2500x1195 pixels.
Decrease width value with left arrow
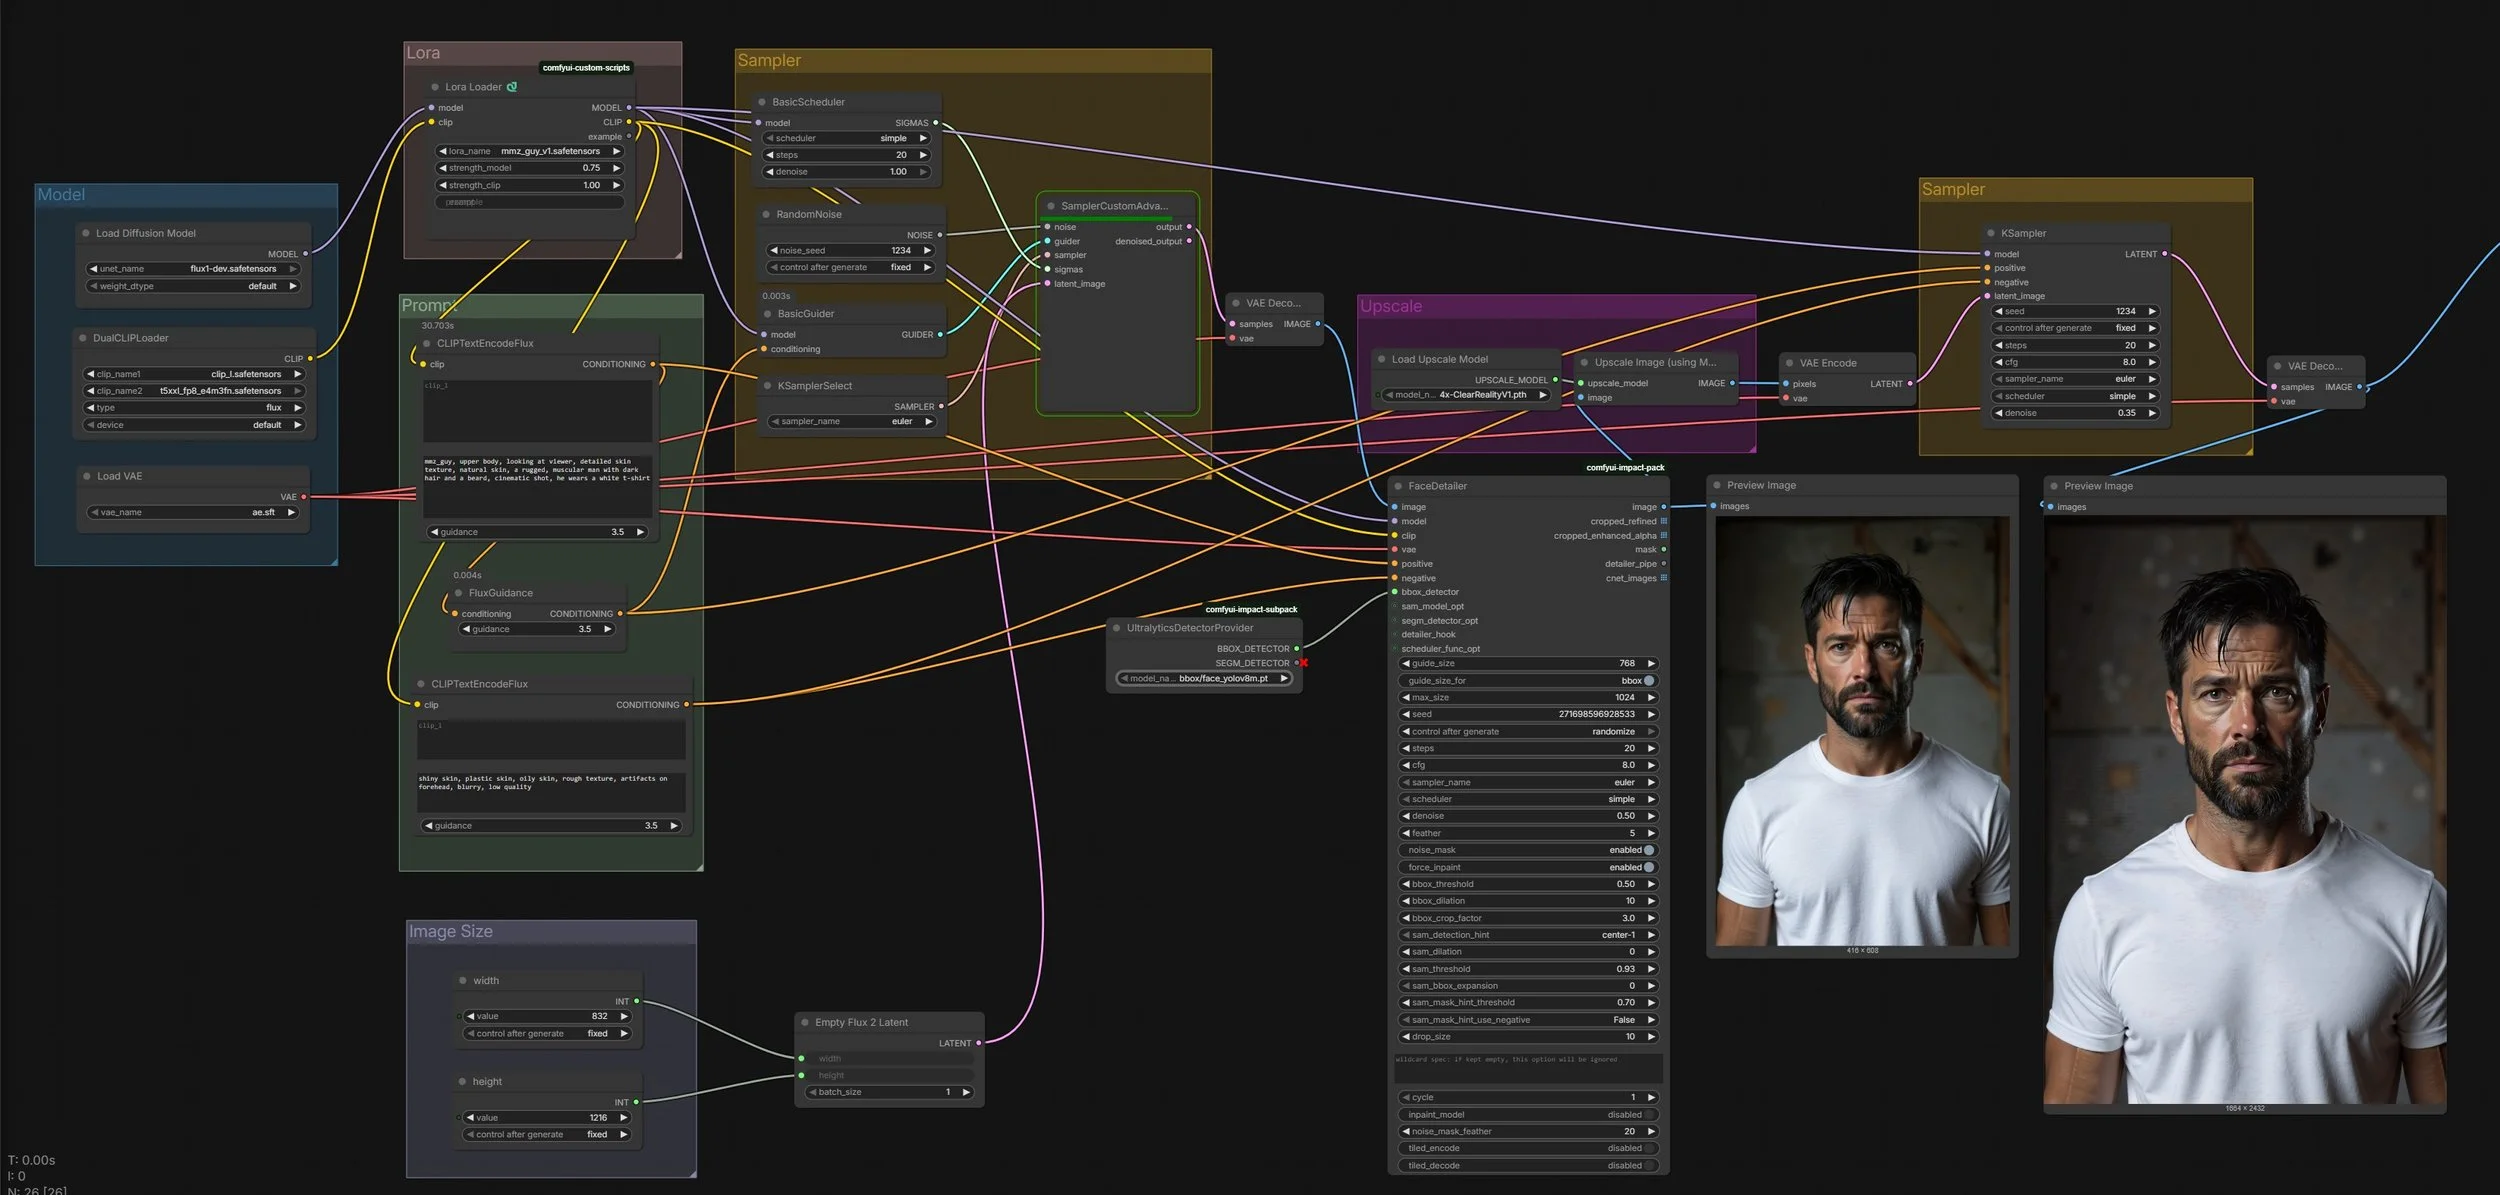click(471, 1016)
